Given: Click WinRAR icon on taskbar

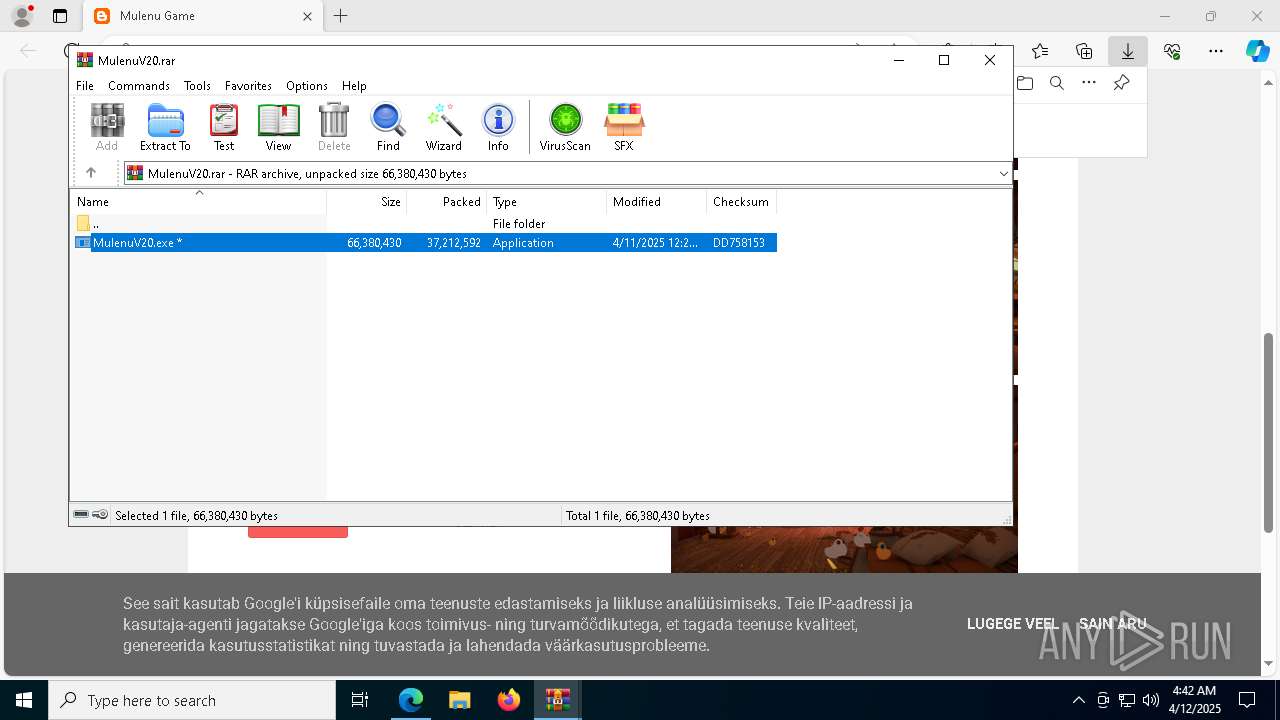Looking at the screenshot, I should 557,700.
